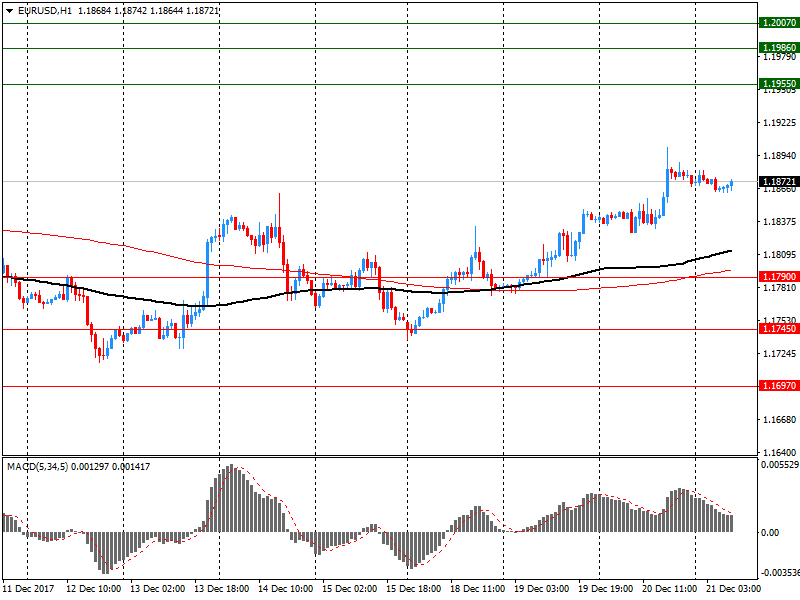This screenshot has width=800, height=600.
Task: Click the 12 Dec 10:00 time label
Action: coord(94,589)
